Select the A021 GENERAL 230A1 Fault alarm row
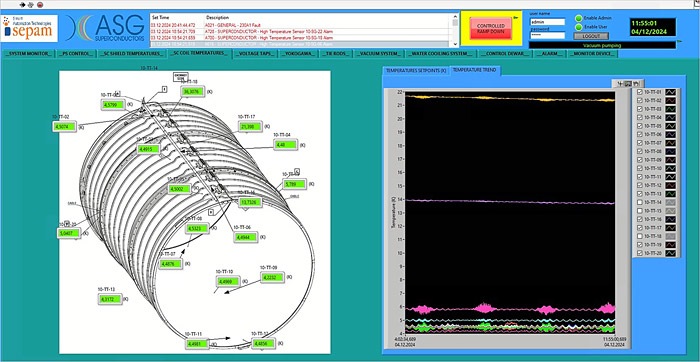Viewport: 700px width, 362px height. coord(301,25)
